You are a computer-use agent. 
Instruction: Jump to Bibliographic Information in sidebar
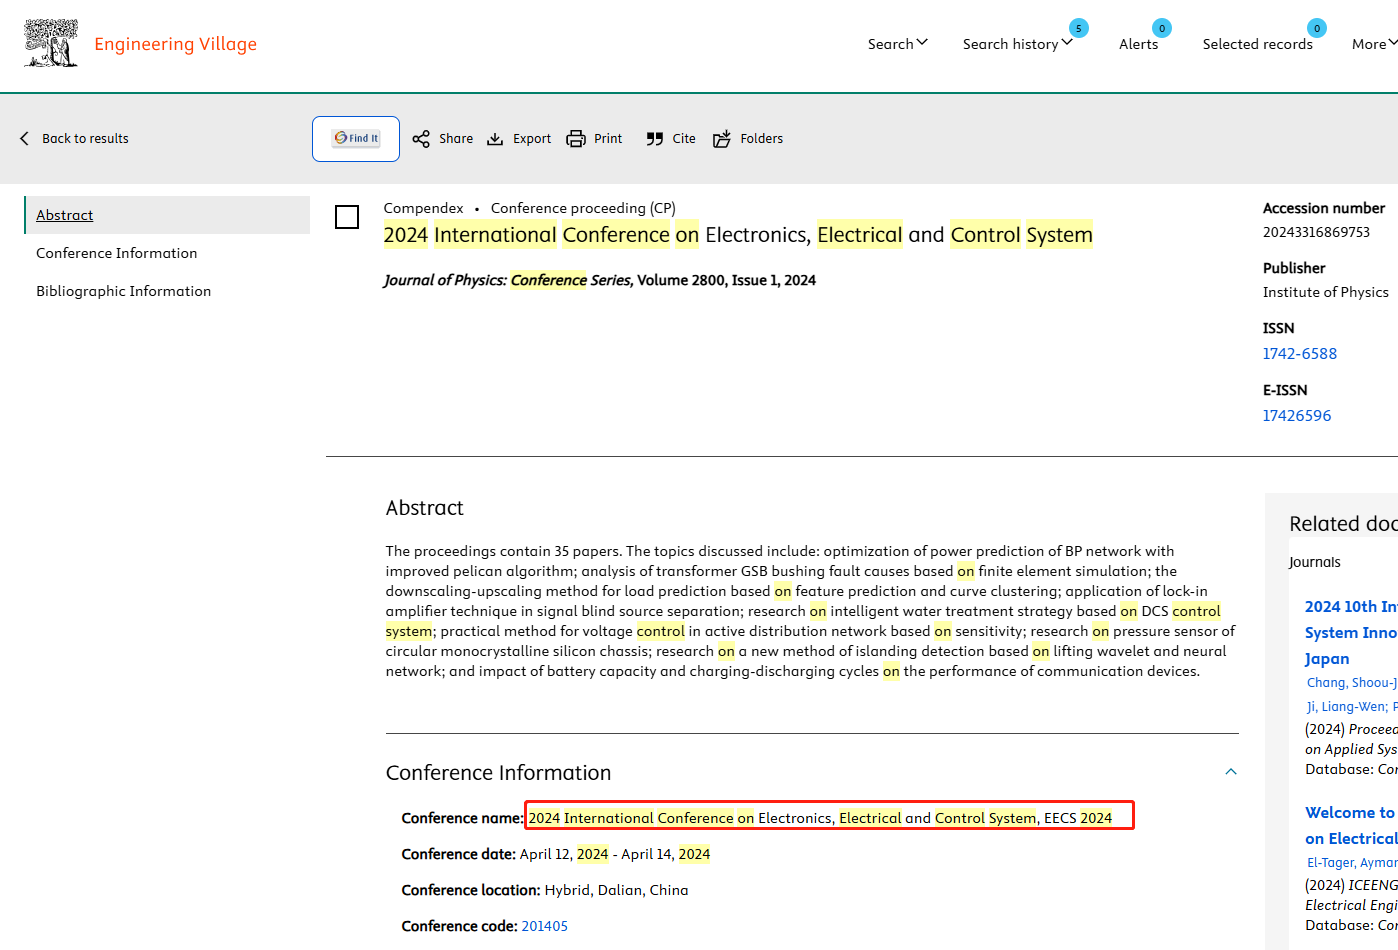click(124, 291)
